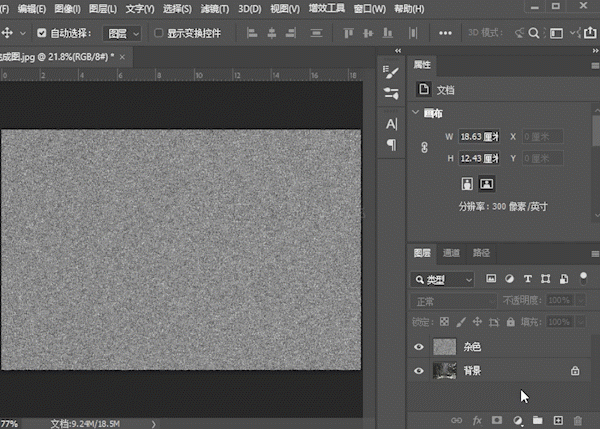This screenshot has height=429, width=600.
Task: Align vertical centers icon
Action: coord(368,33)
